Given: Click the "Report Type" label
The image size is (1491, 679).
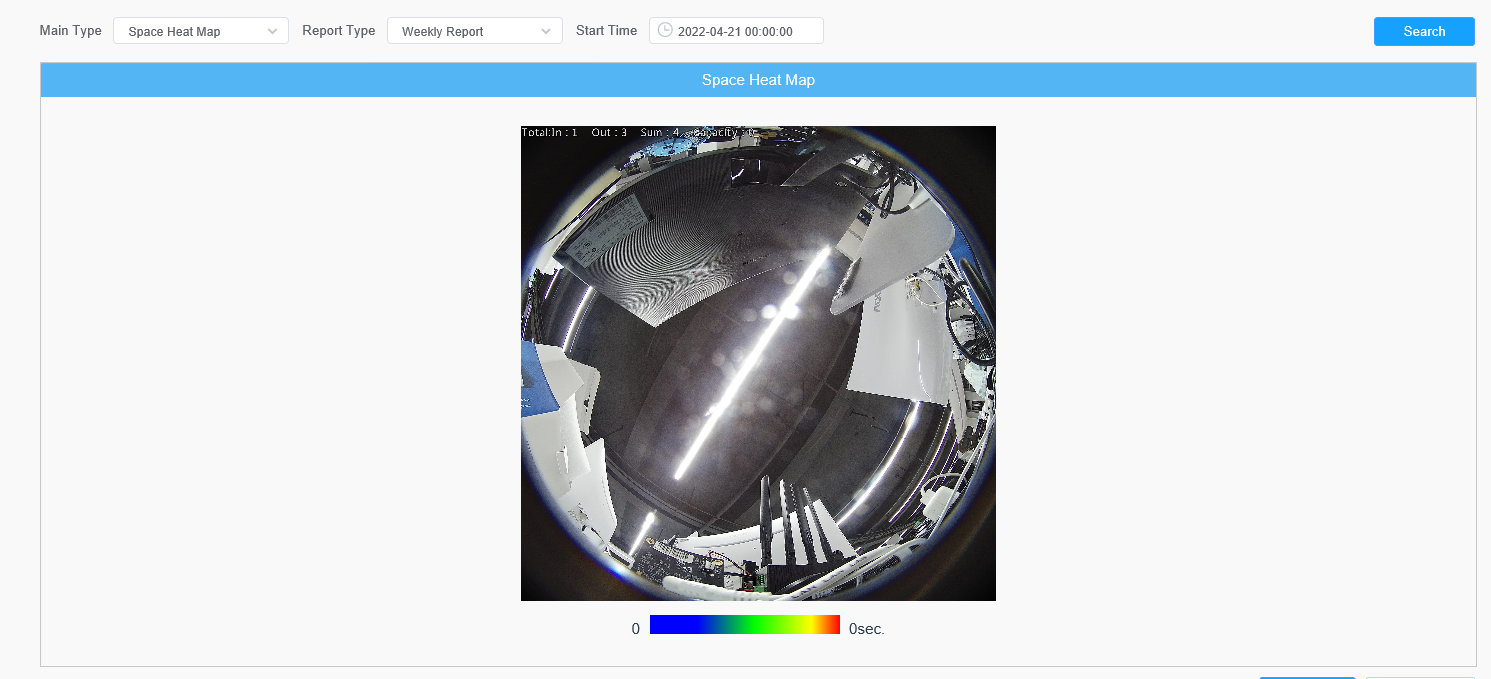Looking at the screenshot, I should point(339,31).
